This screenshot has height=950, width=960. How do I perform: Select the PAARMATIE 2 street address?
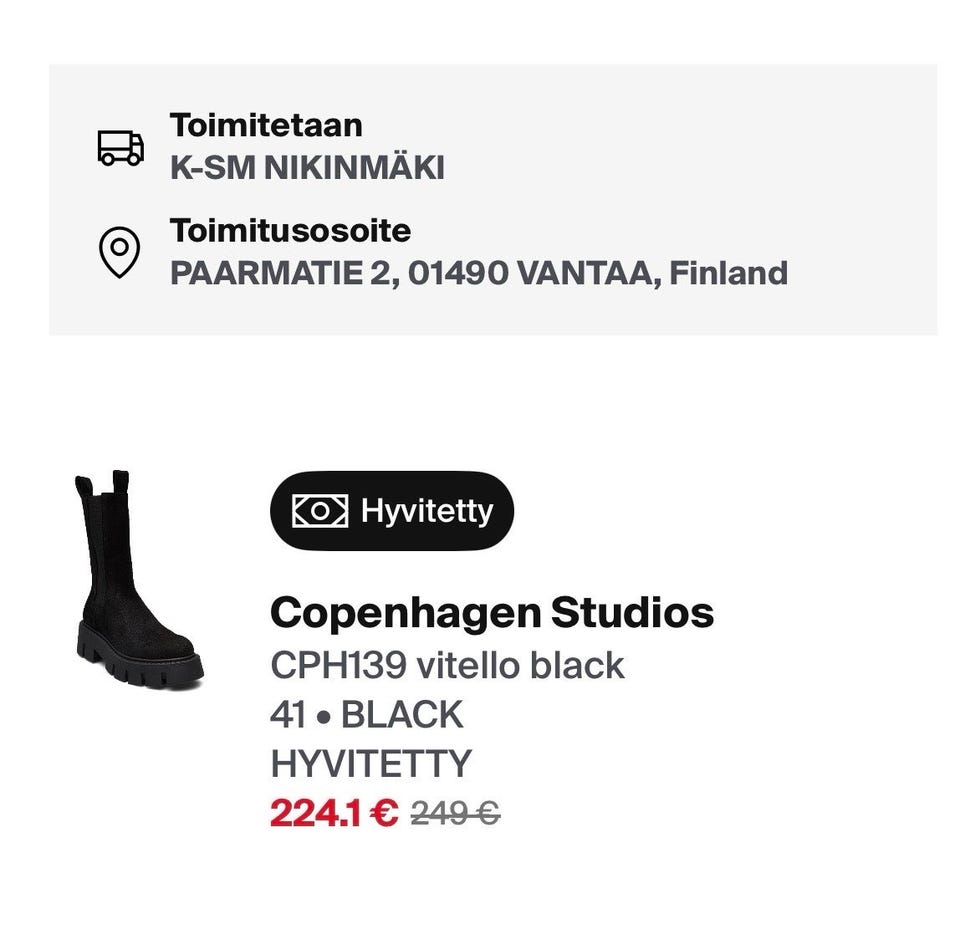pyautogui.click(x=278, y=273)
